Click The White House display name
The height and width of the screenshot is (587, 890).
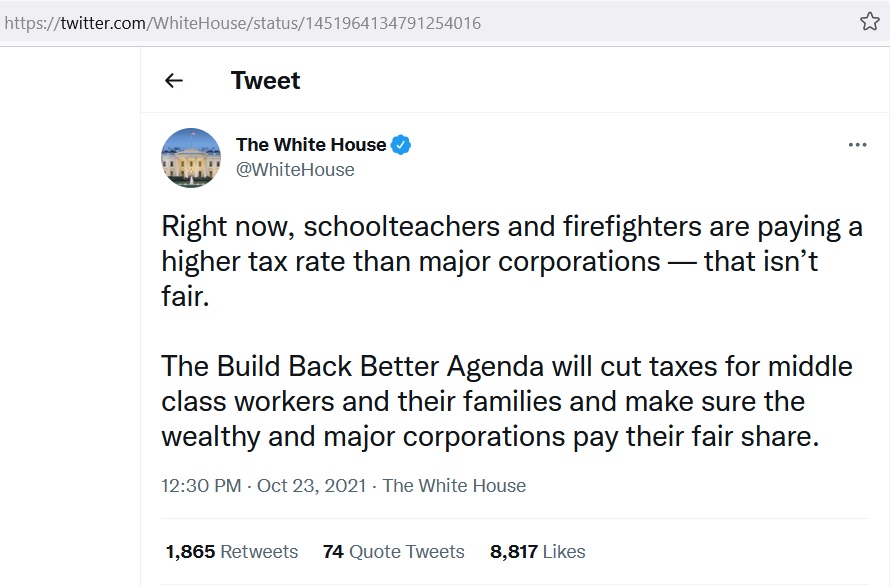(x=311, y=145)
